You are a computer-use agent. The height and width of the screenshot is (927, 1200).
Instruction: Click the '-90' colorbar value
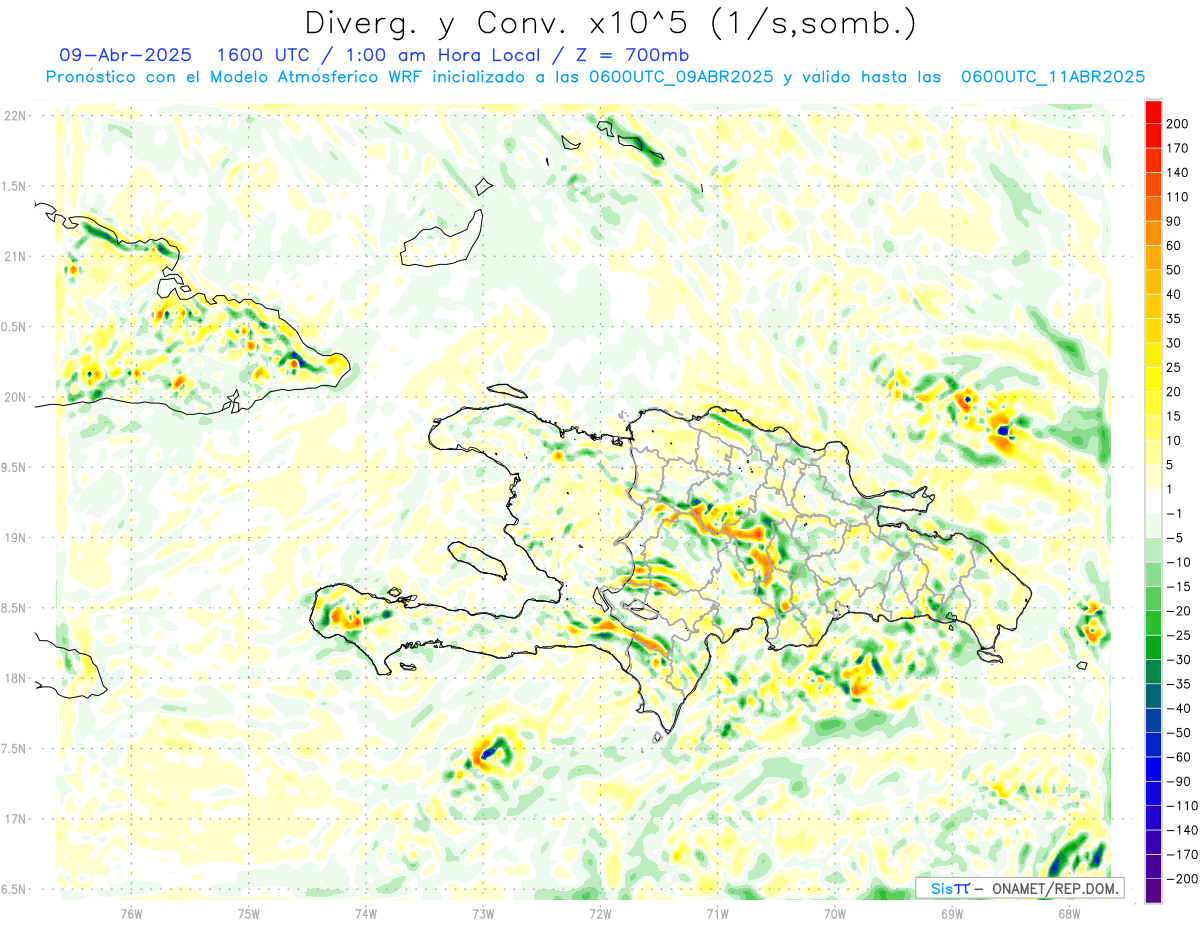coord(1177,782)
